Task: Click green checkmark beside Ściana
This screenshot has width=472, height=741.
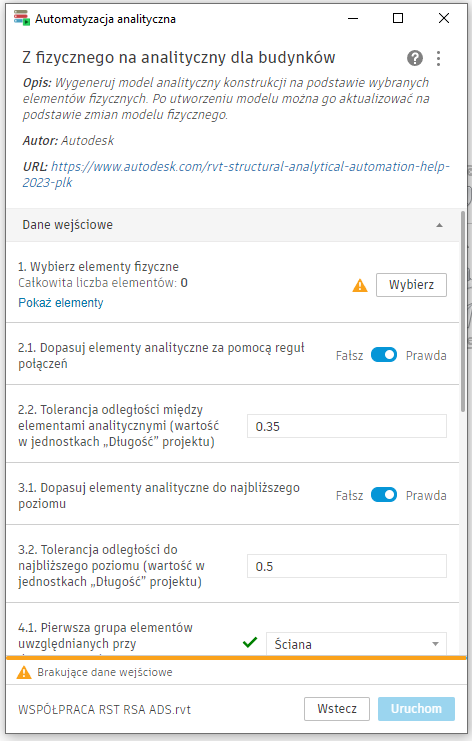Action: (x=250, y=642)
